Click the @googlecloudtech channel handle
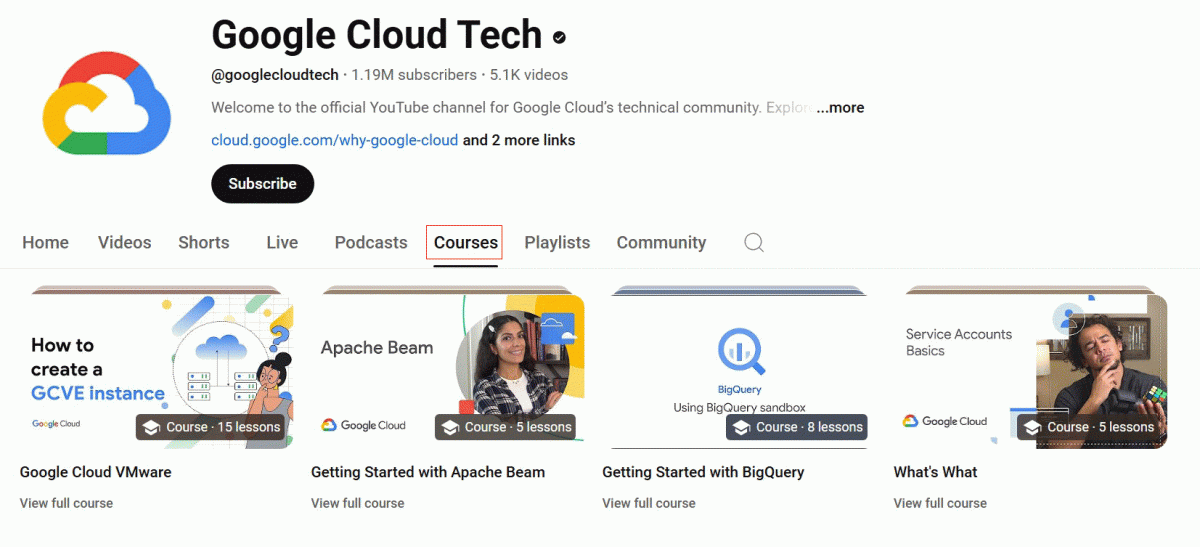The image size is (1200, 547). pyautogui.click(x=275, y=75)
